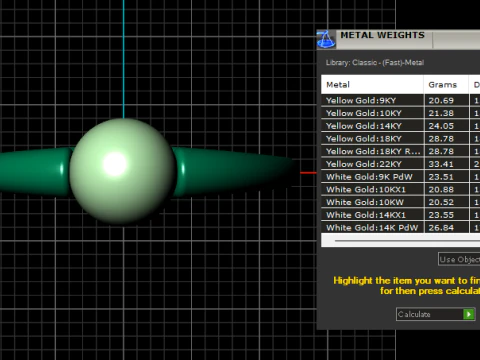Select the Yellow Gold:9KY row
The image size is (480, 360).
(x=400, y=100)
